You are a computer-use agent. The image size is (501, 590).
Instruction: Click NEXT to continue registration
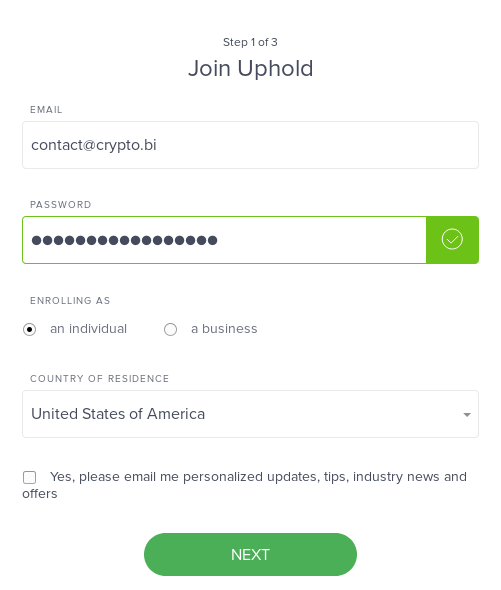[x=250, y=554]
